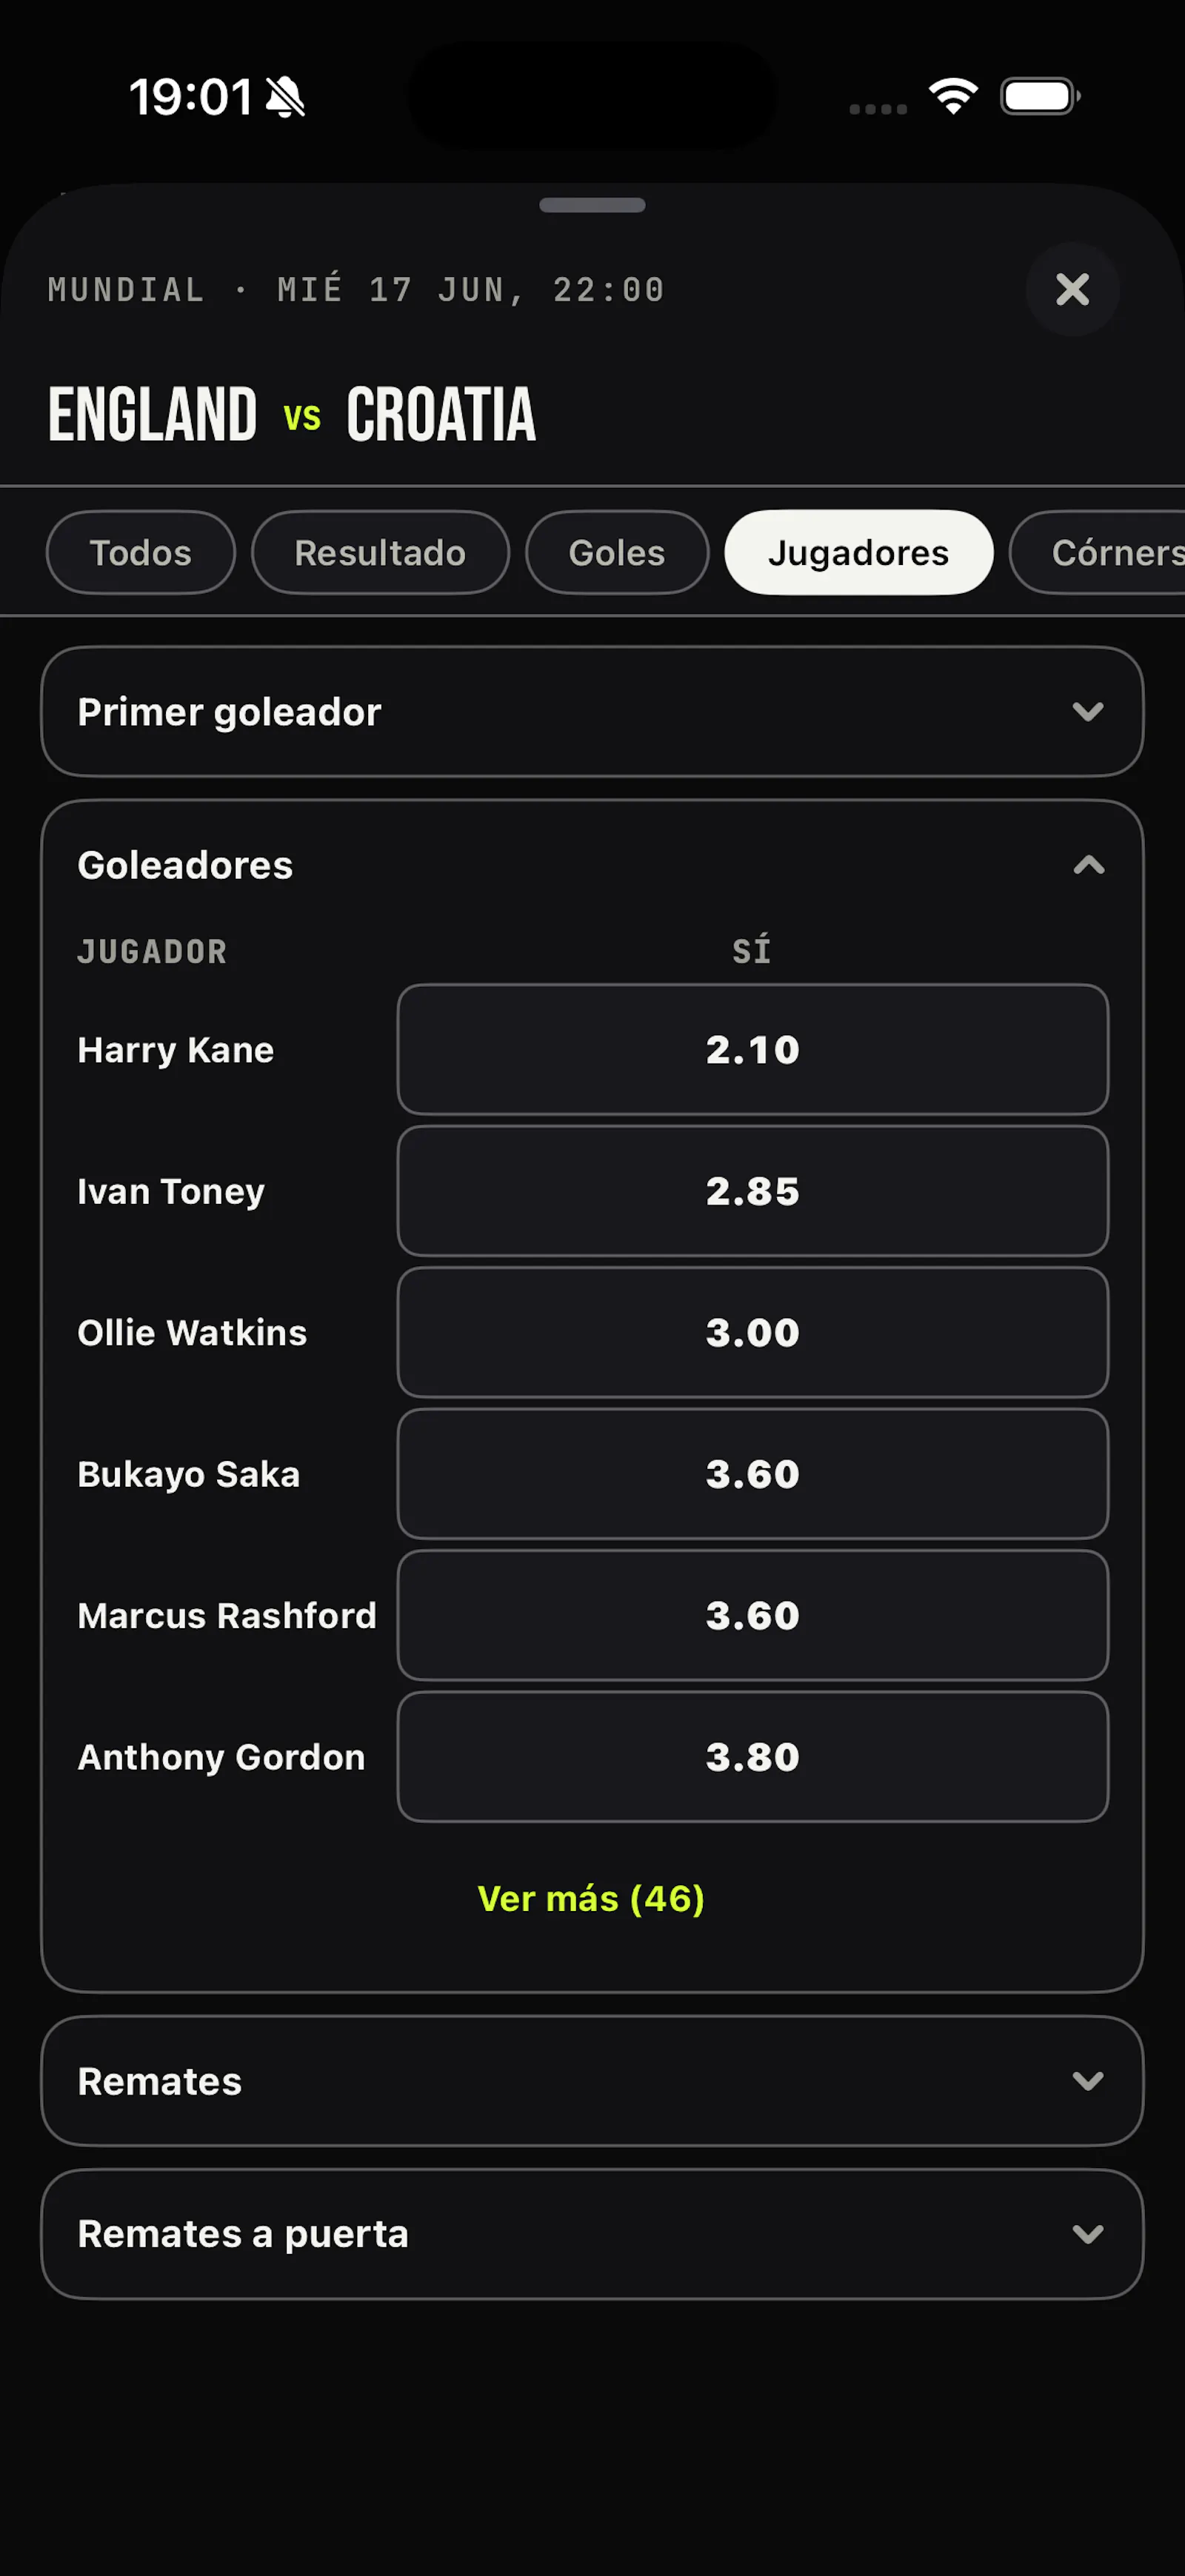1185x2576 pixels.
Task: Open the Goles tab
Action: tap(617, 553)
